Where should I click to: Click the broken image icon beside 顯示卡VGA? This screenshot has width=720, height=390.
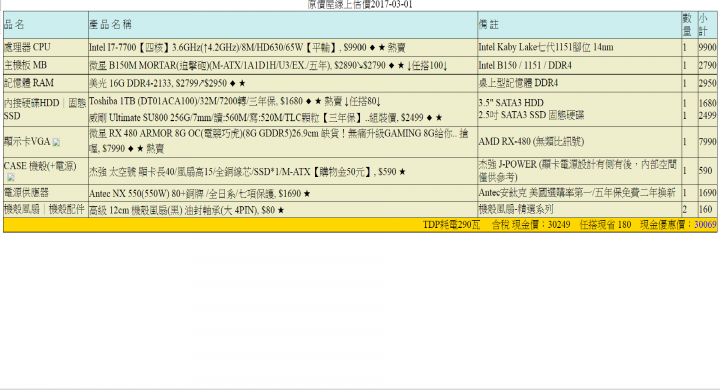[56, 142]
